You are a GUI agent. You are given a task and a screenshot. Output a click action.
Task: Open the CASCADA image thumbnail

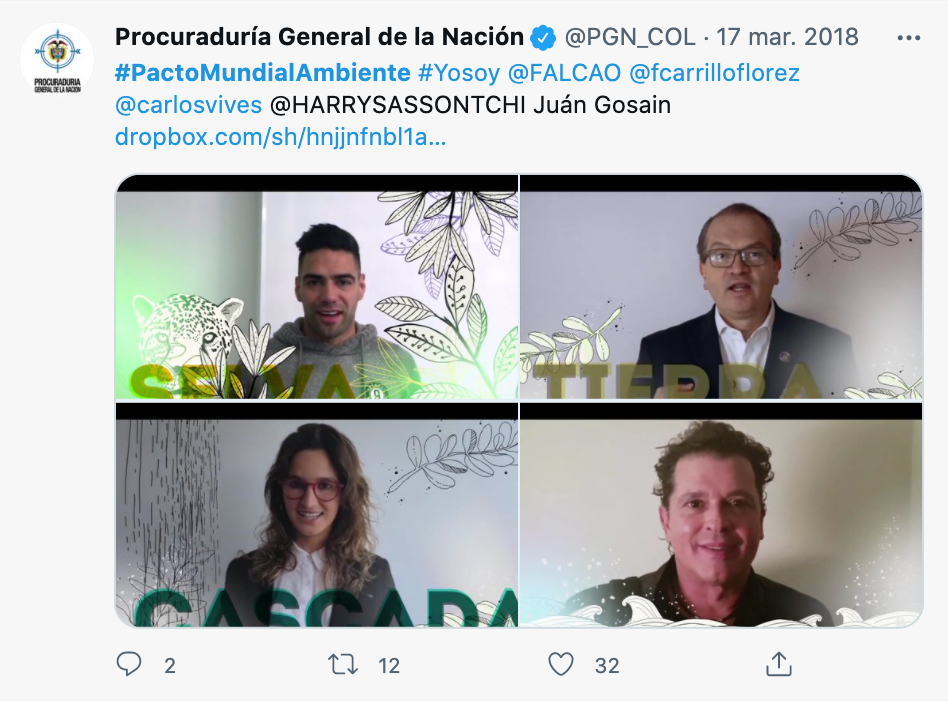317,515
